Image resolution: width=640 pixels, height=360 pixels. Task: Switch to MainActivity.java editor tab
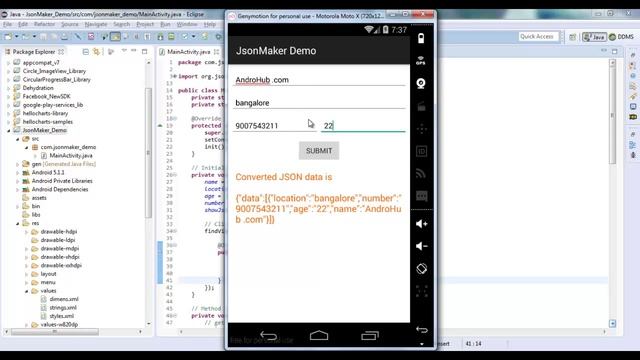[189, 52]
